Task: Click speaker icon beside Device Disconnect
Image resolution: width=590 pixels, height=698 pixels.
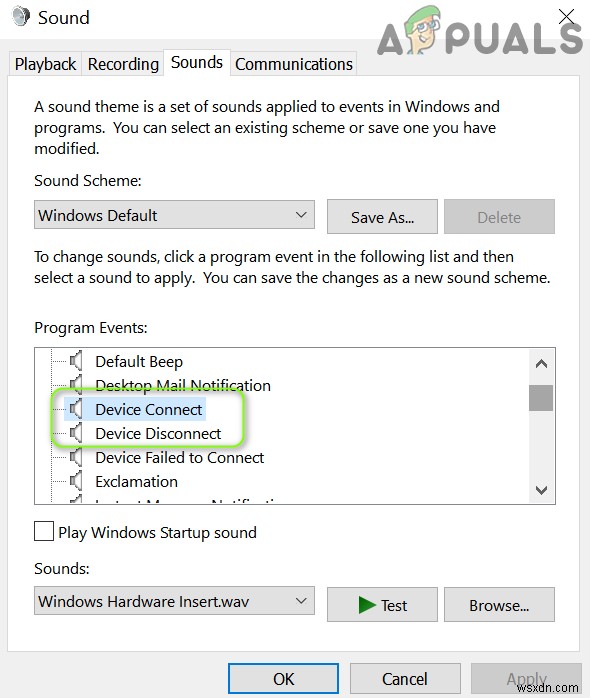Action: point(76,433)
